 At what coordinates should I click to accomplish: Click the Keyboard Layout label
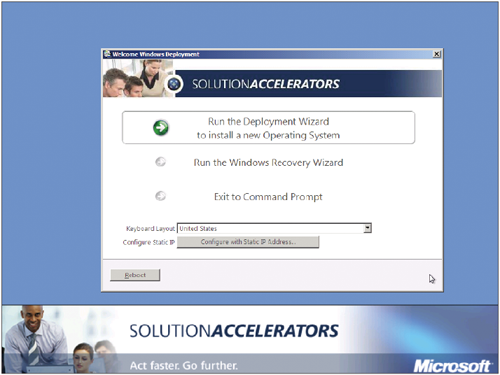150,229
